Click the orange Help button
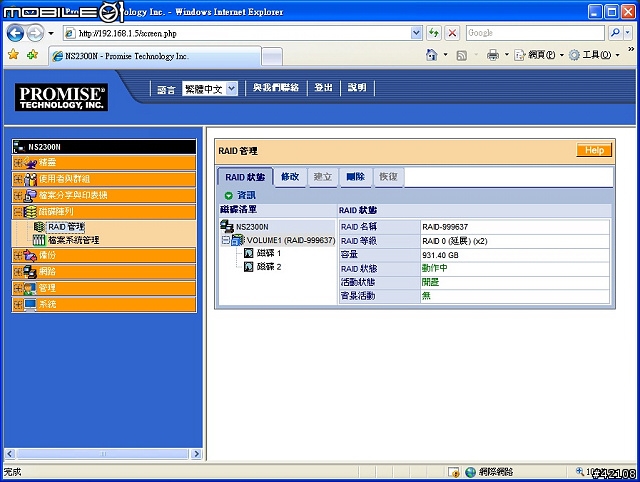This screenshot has width=640, height=482. [x=594, y=150]
